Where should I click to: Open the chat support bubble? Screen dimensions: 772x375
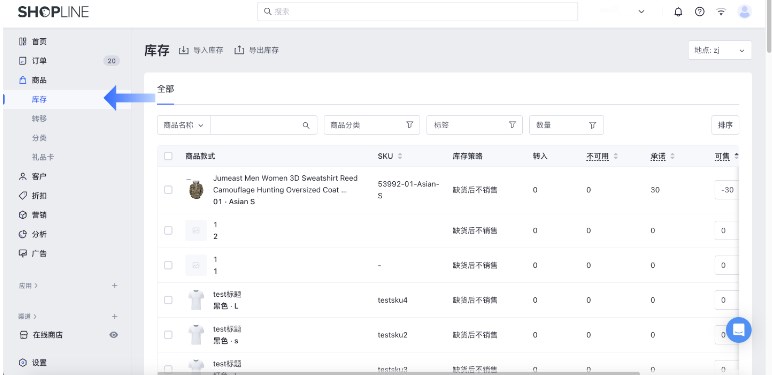(739, 330)
